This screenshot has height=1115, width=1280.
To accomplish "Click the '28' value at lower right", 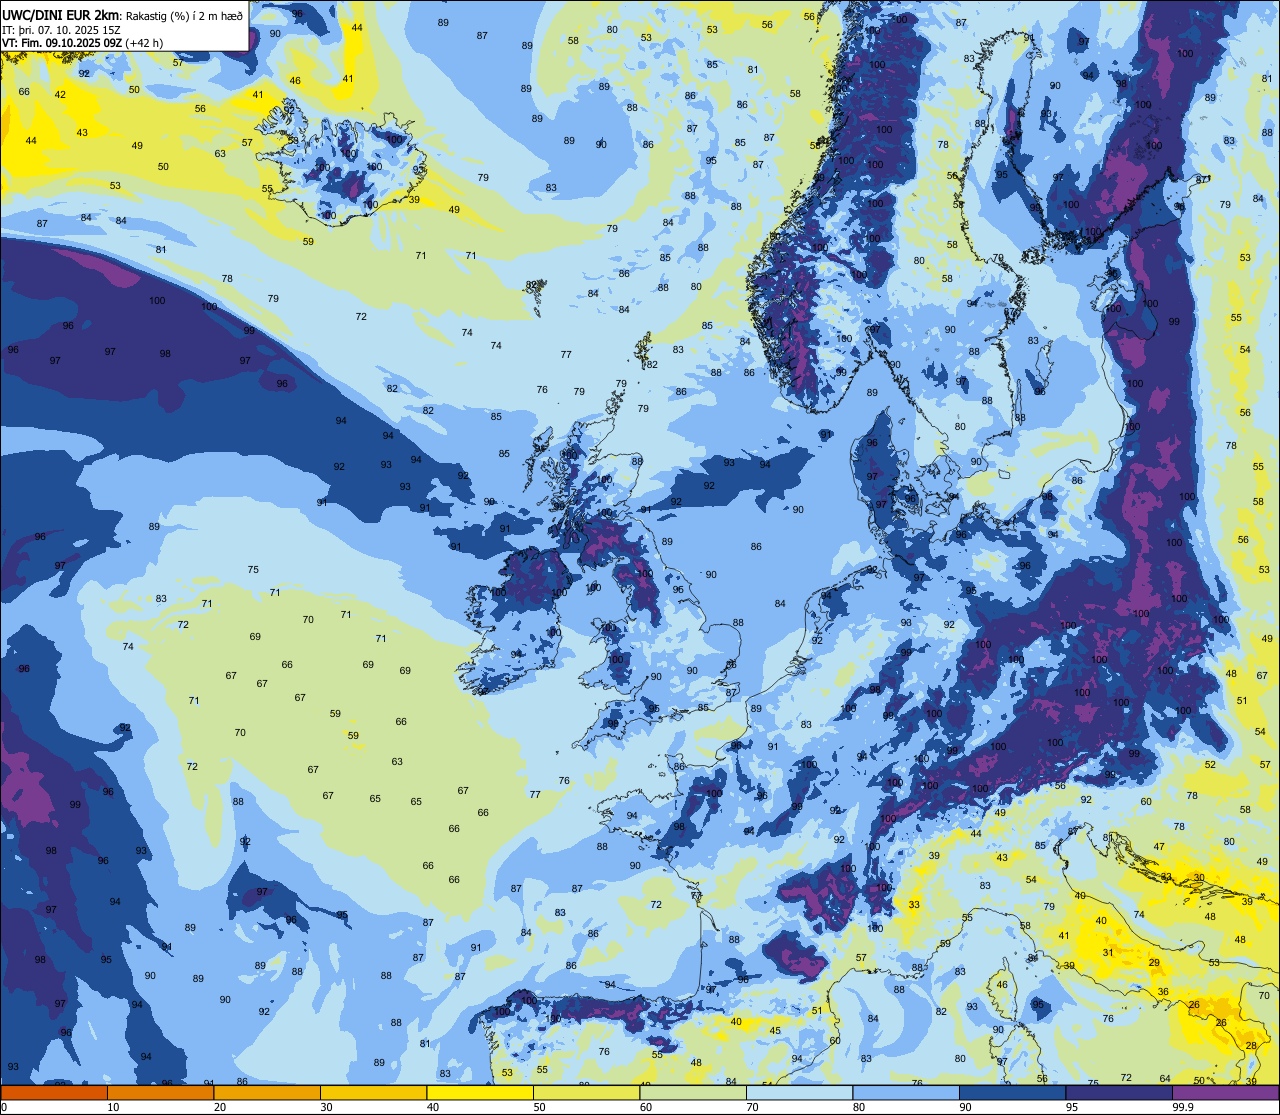I will point(1251,1046).
